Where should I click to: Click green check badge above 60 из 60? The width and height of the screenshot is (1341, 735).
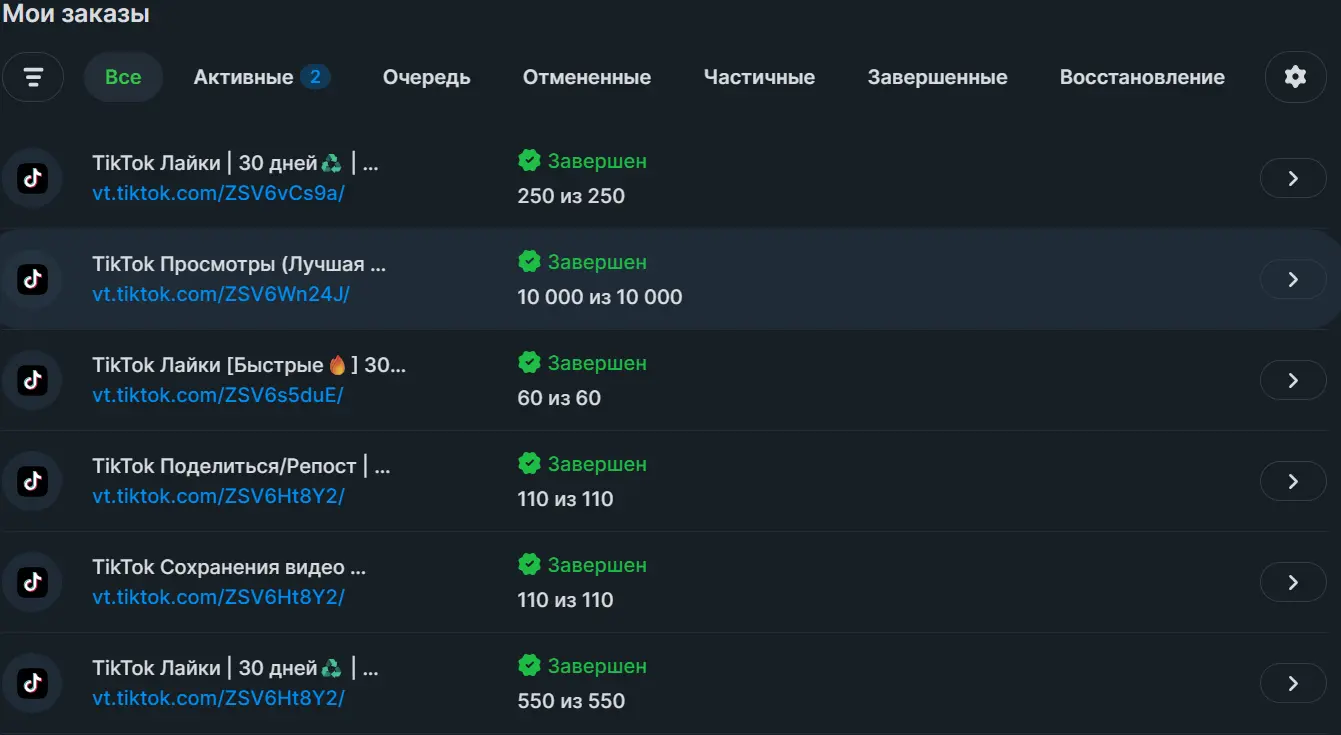pos(529,362)
